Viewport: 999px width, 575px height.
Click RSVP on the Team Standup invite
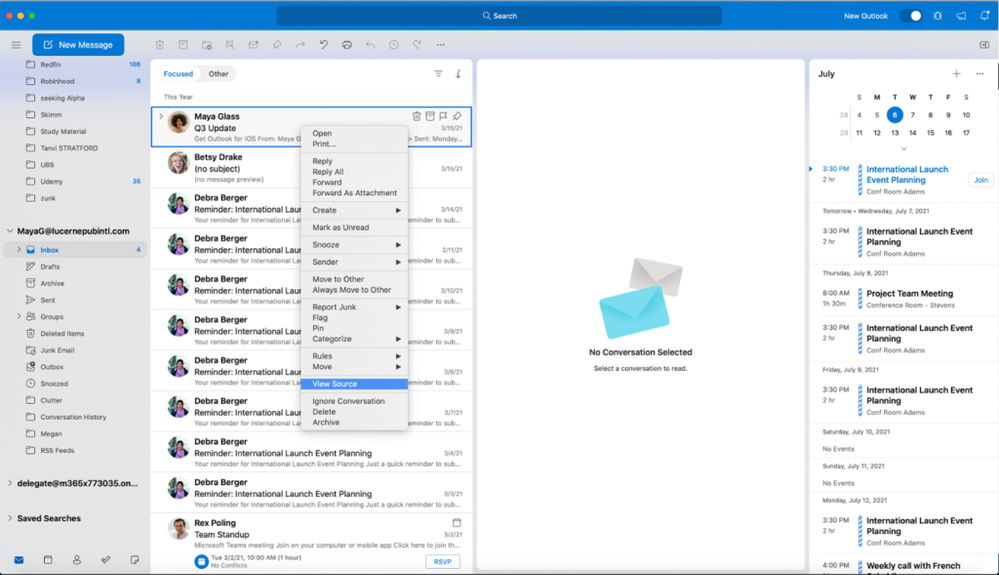click(x=442, y=562)
